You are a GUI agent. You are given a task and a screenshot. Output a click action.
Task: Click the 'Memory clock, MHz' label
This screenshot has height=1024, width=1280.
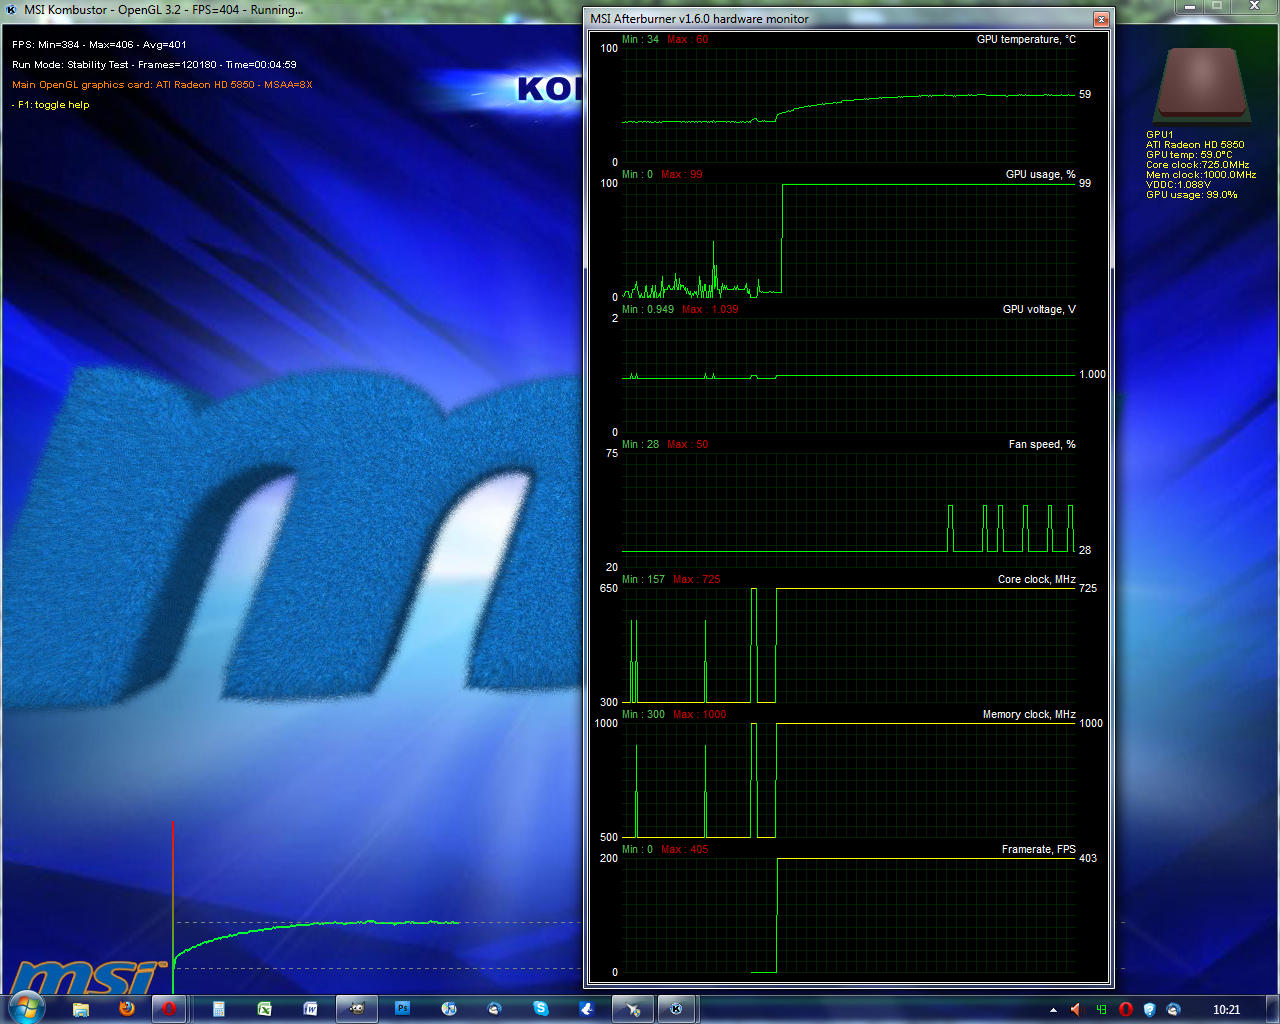coord(1029,714)
